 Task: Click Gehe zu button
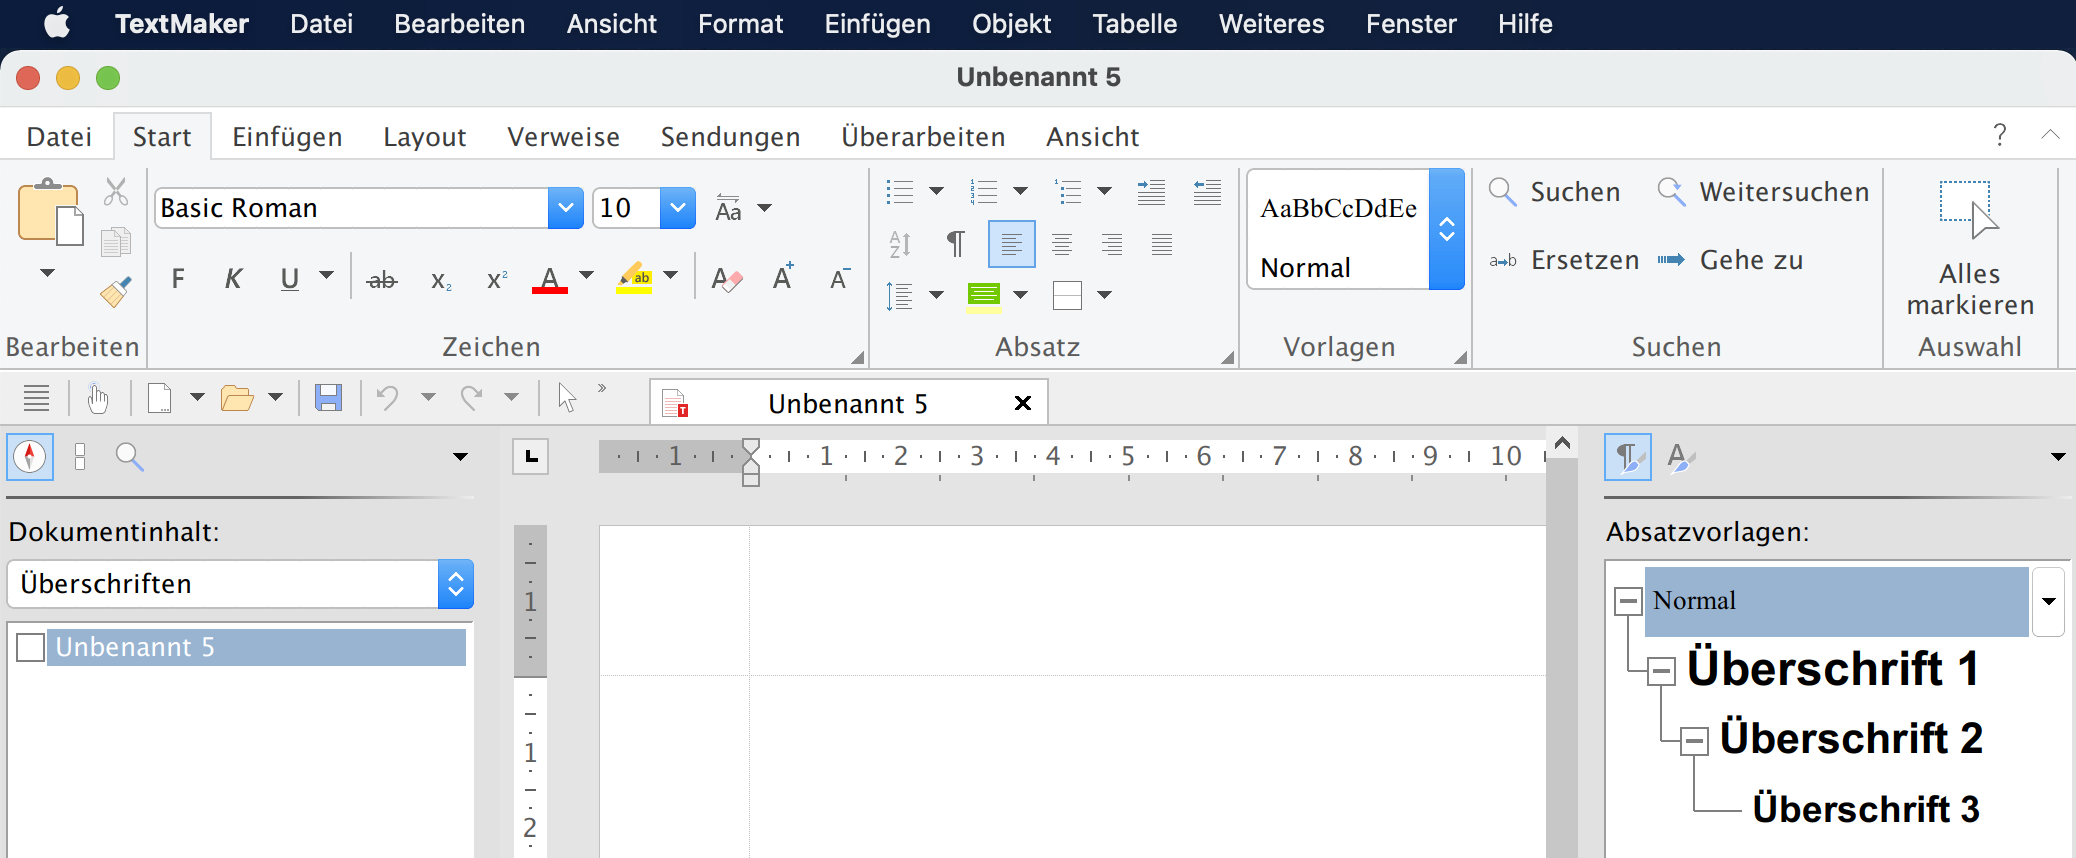click(1730, 260)
